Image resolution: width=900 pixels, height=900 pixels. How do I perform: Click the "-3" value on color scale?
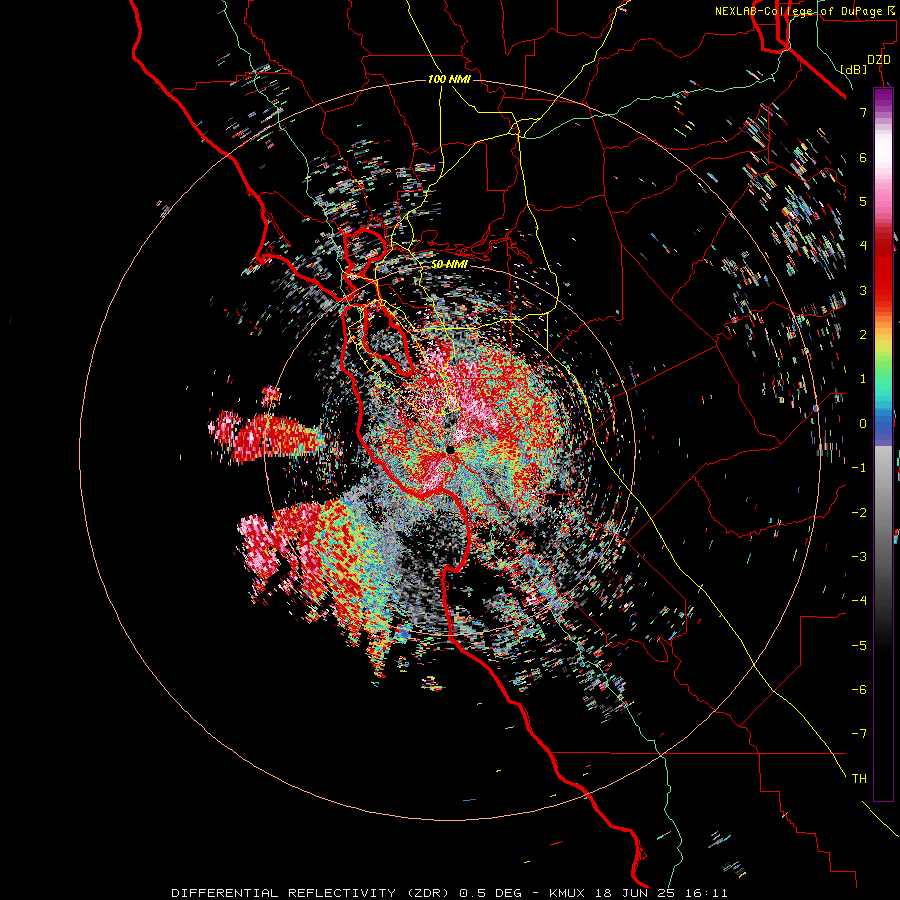coord(859,557)
